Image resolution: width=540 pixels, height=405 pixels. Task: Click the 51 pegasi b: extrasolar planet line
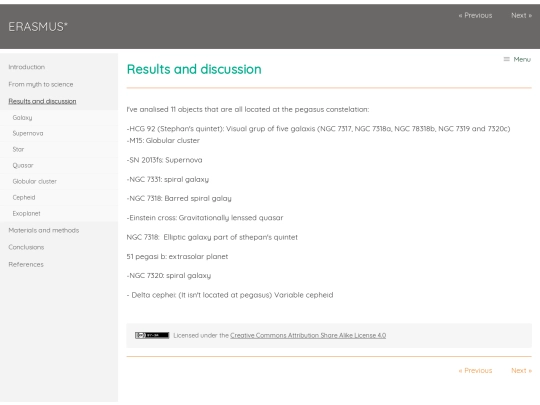click(x=177, y=257)
